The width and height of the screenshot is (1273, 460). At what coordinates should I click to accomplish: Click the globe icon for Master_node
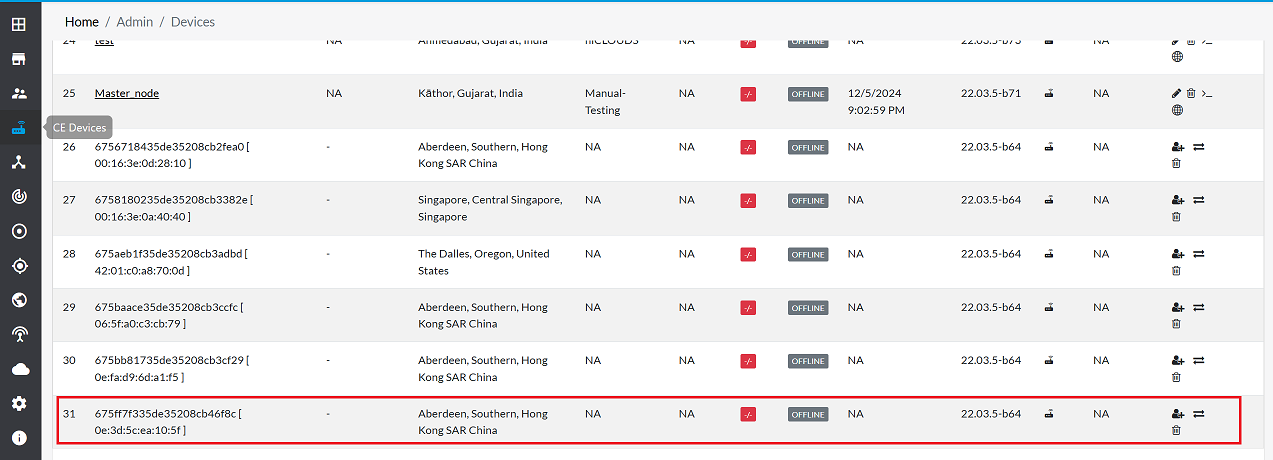(x=1177, y=111)
